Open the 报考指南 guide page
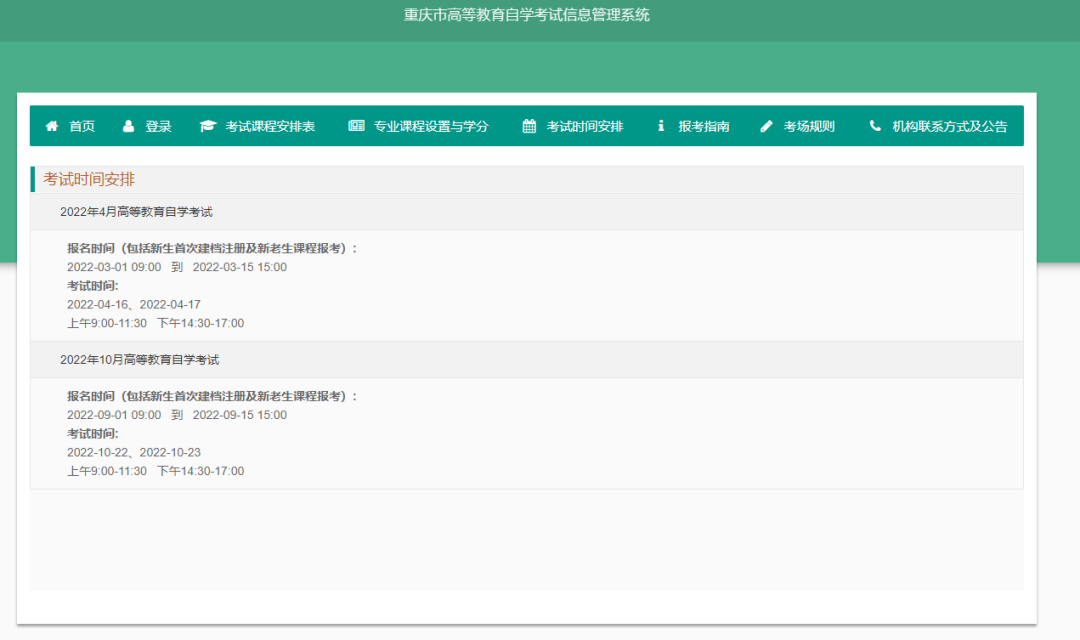 coord(706,126)
